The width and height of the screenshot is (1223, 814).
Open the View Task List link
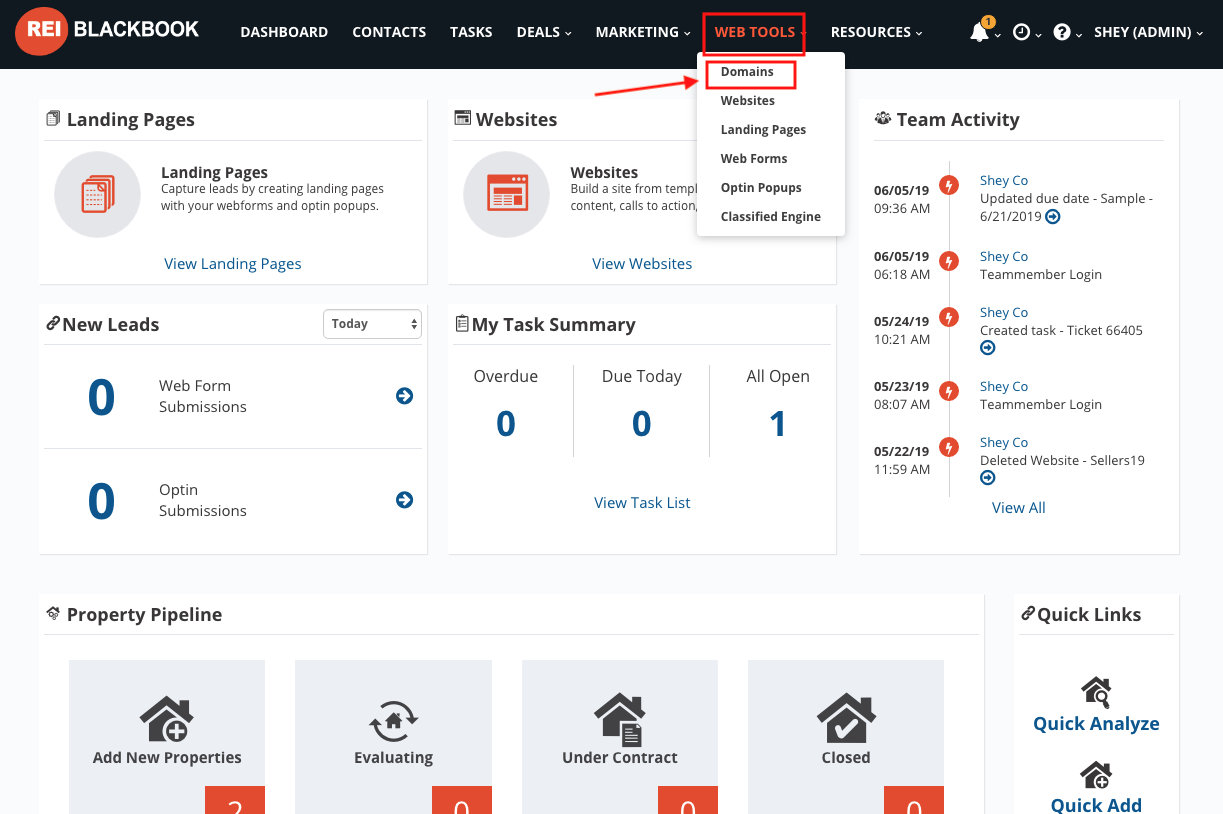coord(642,503)
